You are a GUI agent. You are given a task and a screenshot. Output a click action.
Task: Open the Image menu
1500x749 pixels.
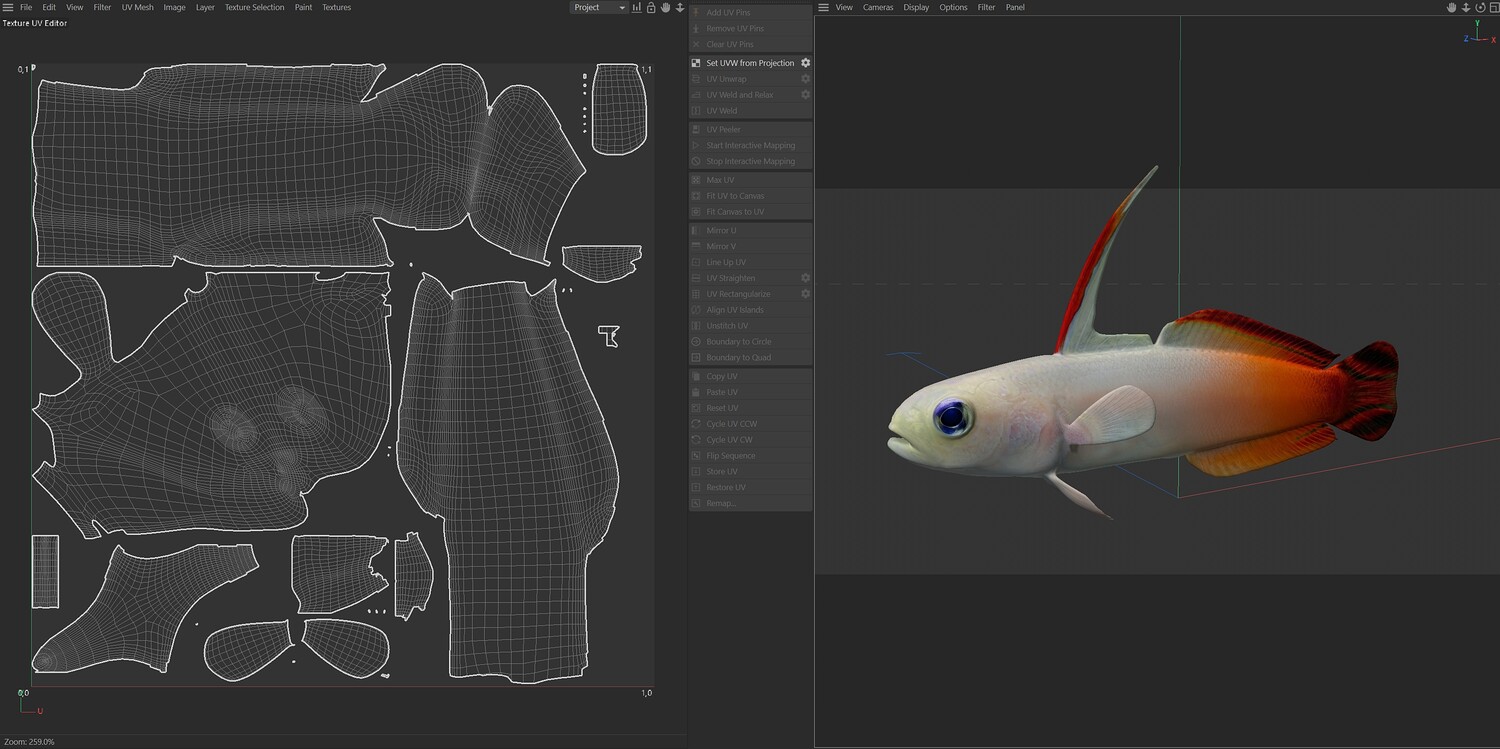click(174, 7)
